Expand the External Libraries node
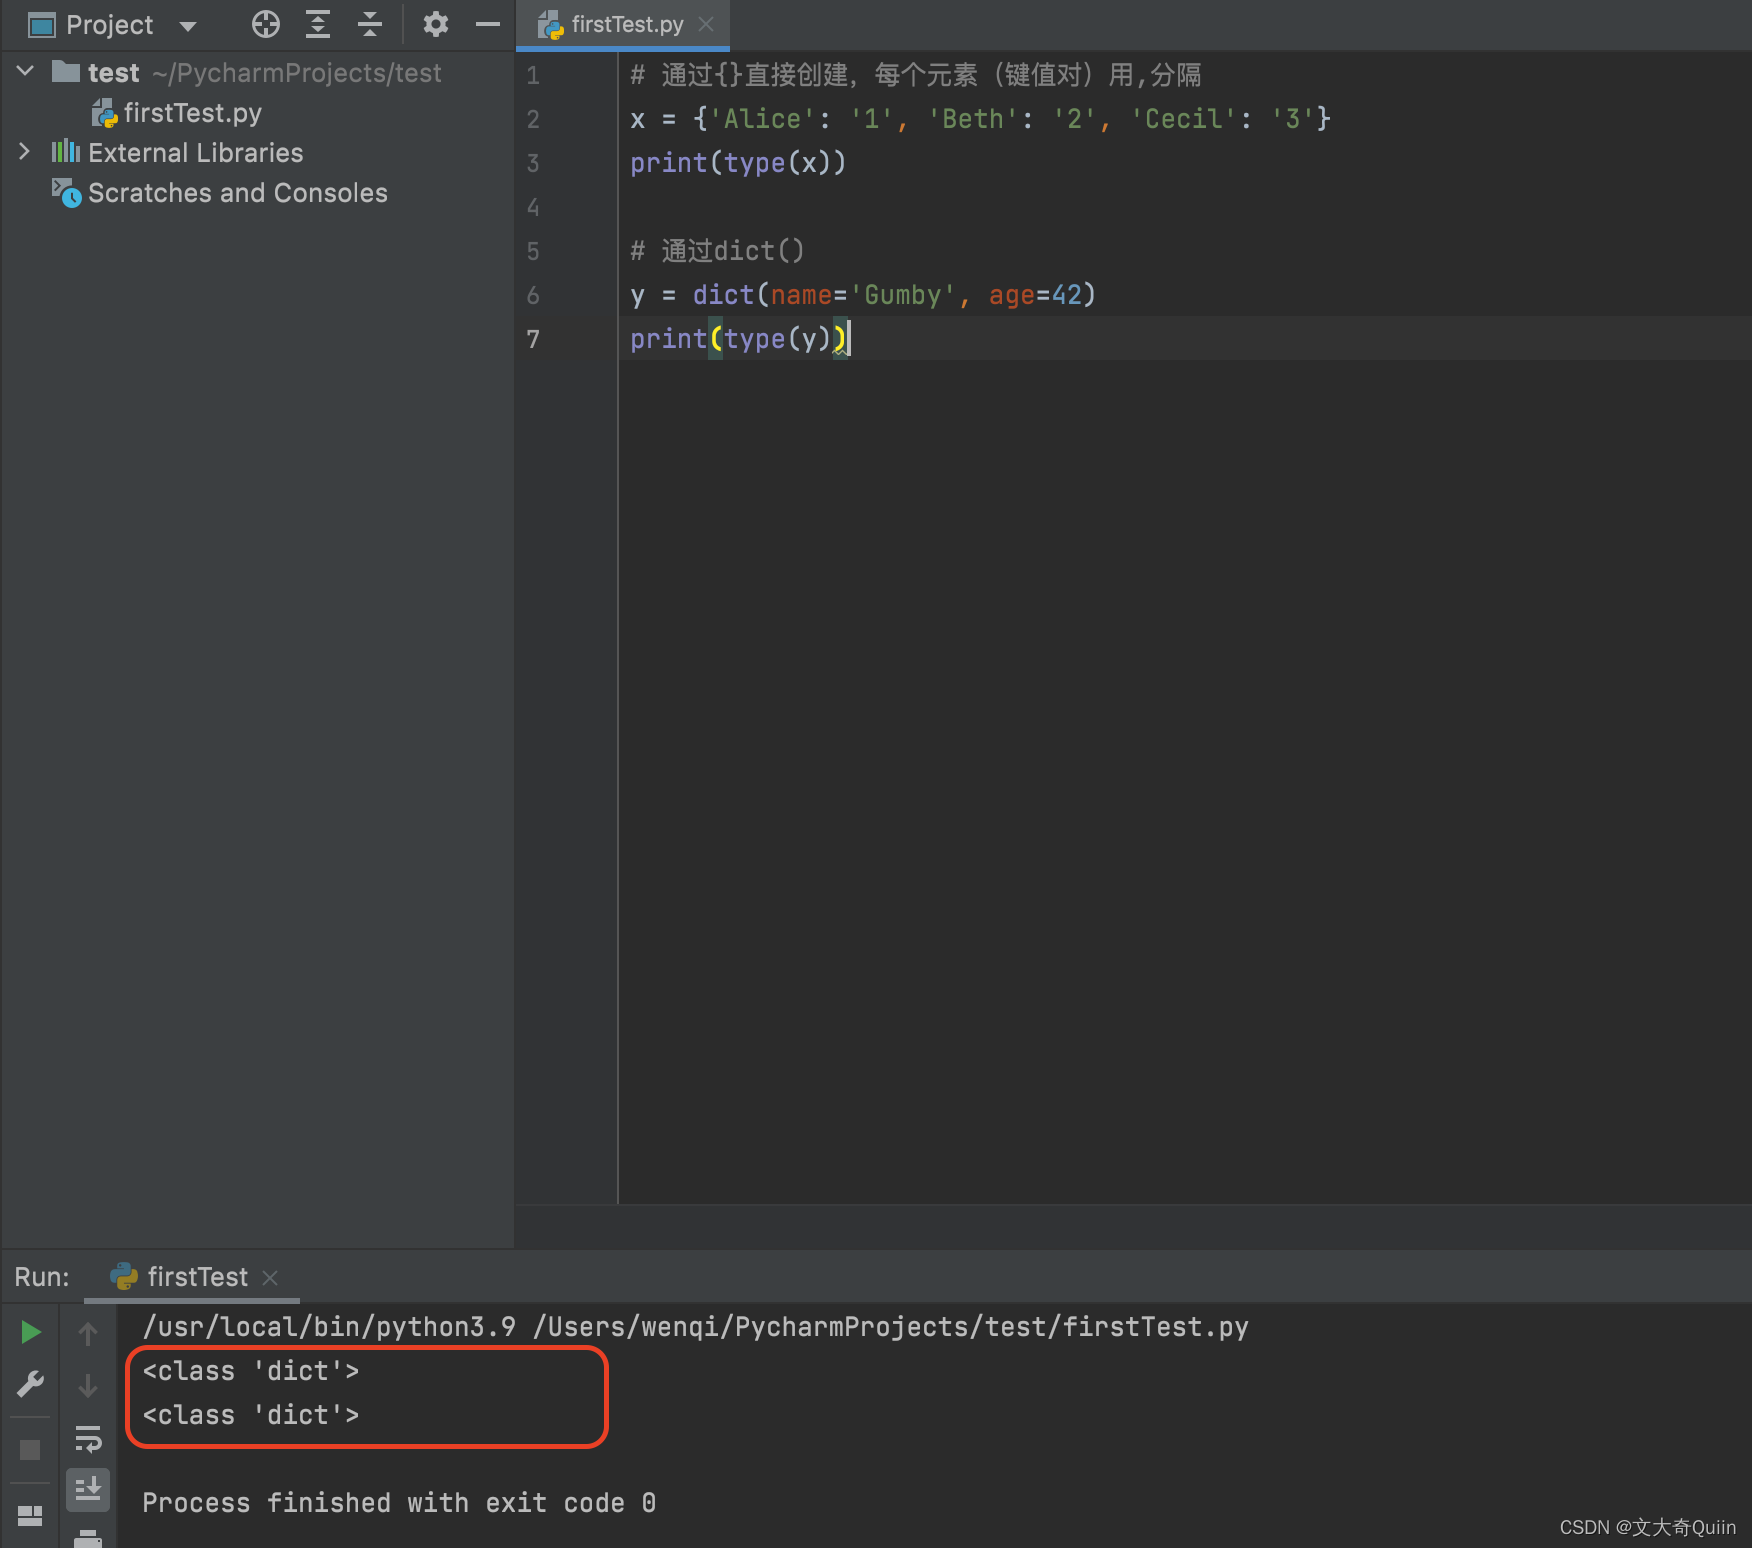 coord(25,151)
